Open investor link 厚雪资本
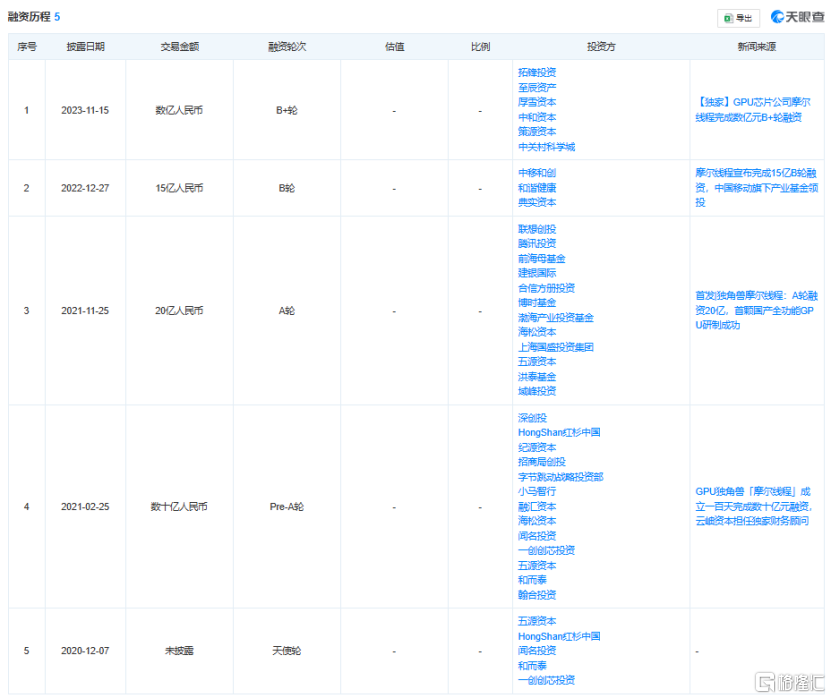The height and width of the screenshot is (699, 831). pyautogui.click(x=537, y=102)
